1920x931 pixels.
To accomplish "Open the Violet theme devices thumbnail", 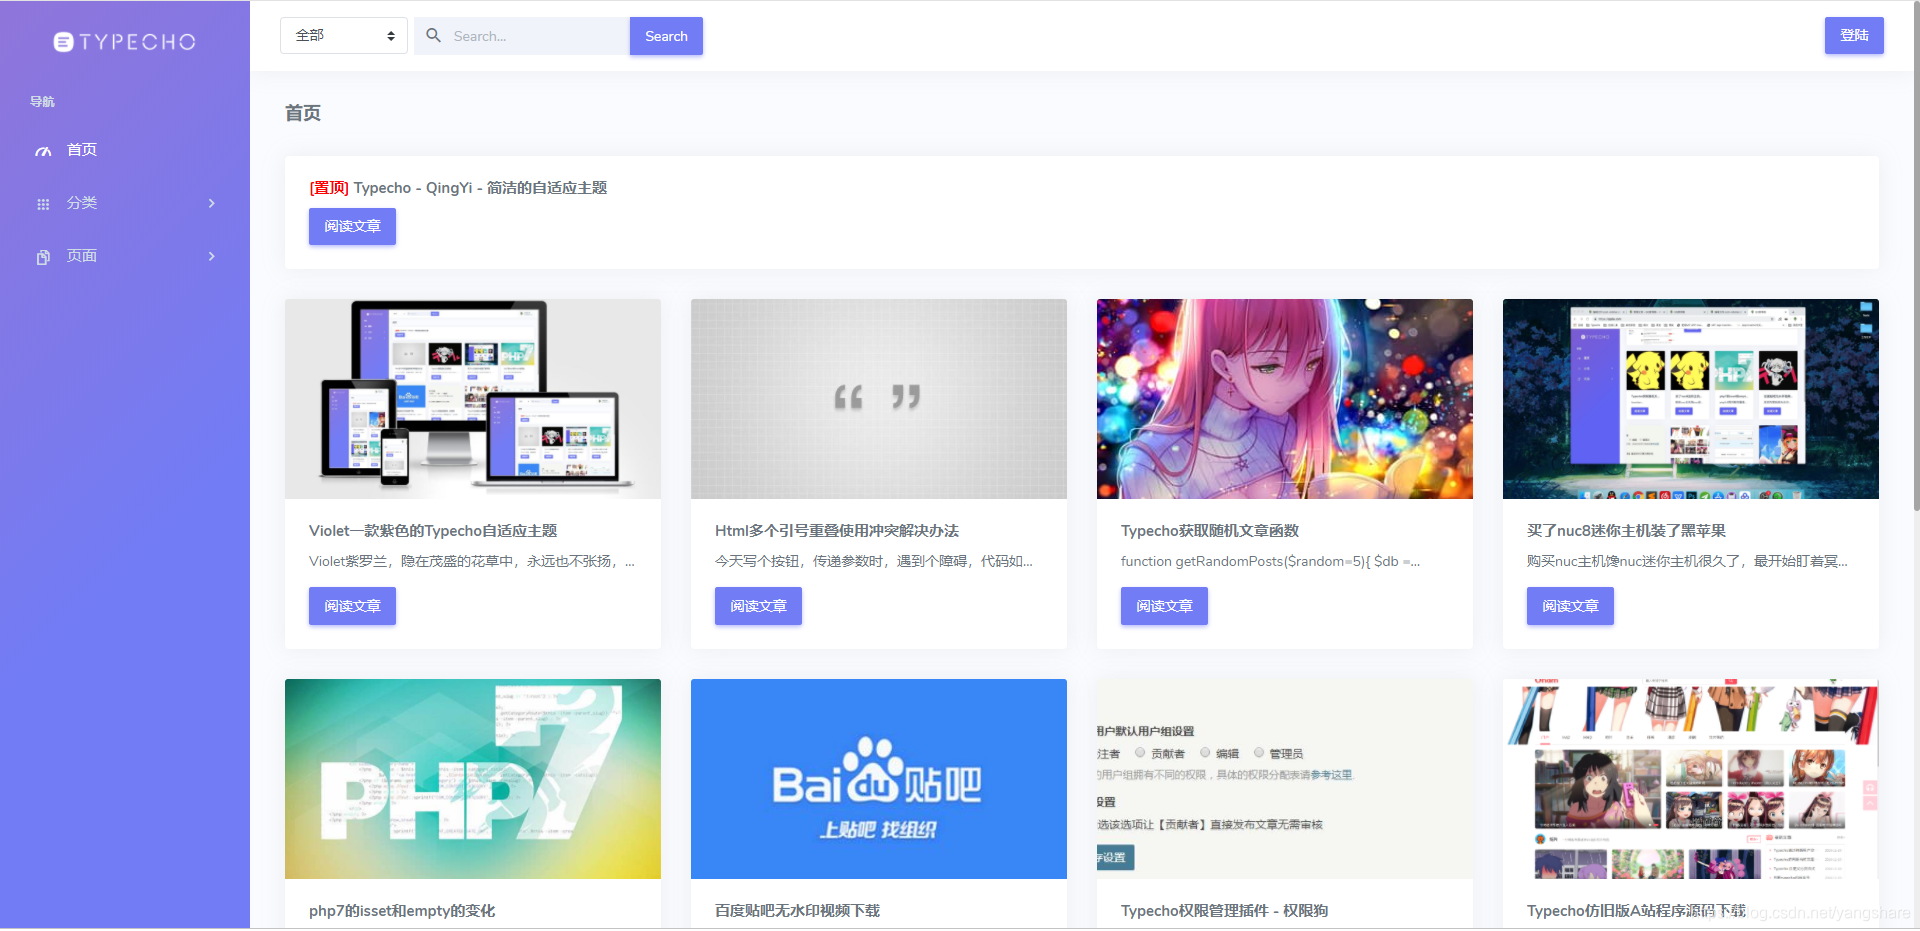I will coord(473,399).
